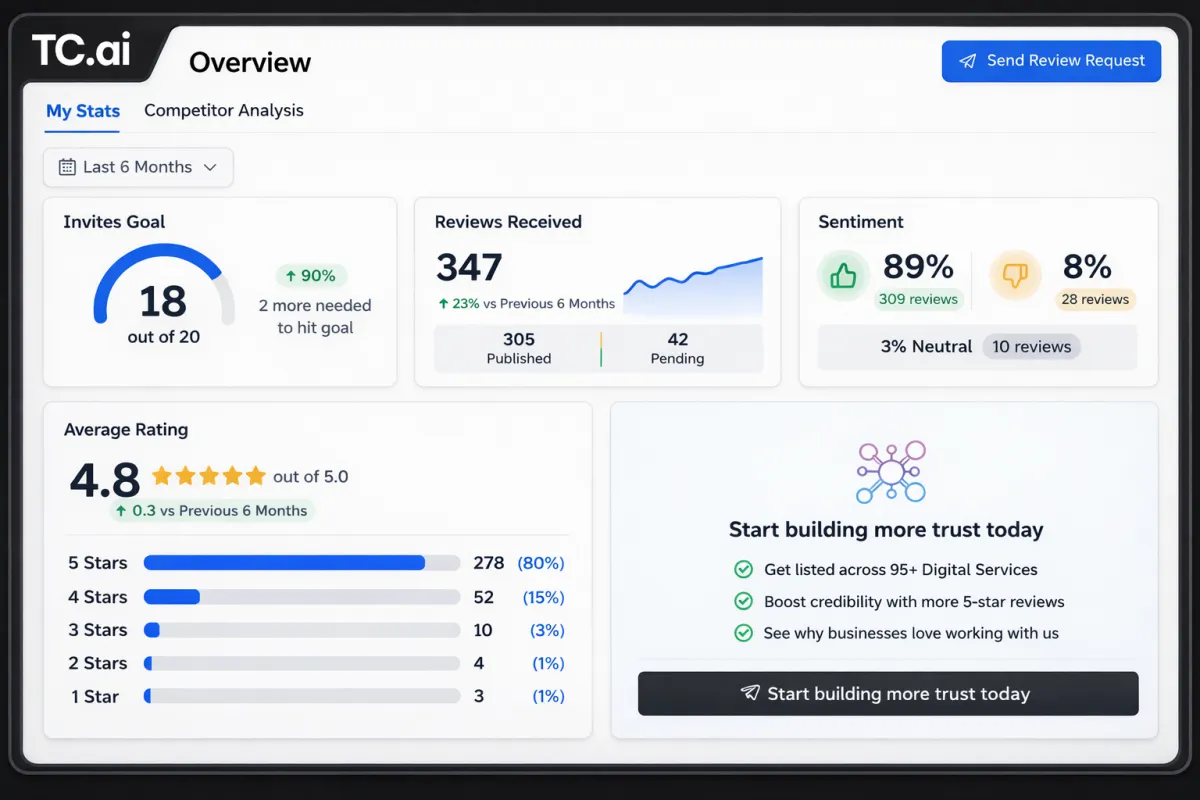
Task: Click the network graph illustration icon
Action: coord(889,470)
